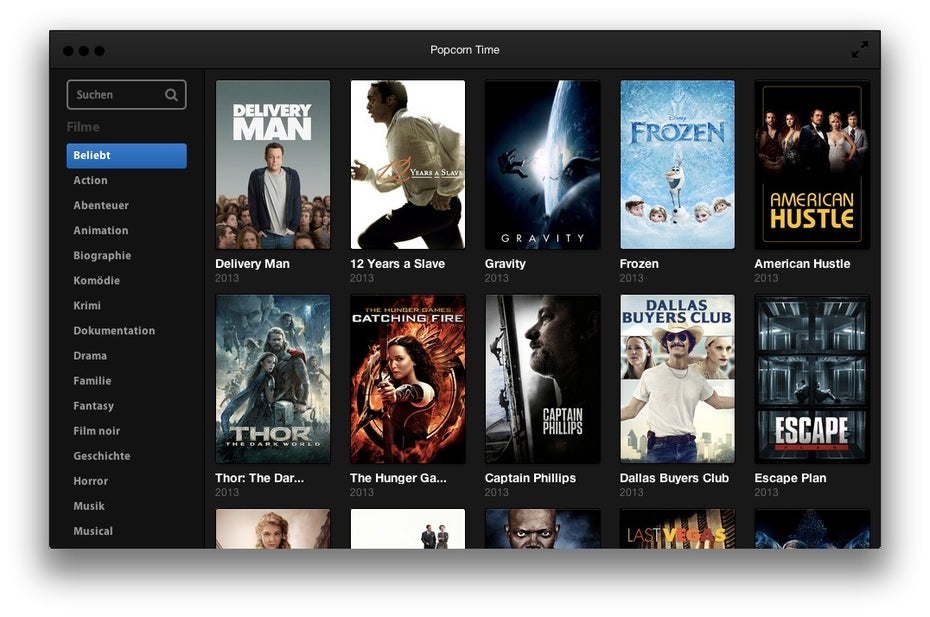Select the Musical genre
This screenshot has width=930, height=617.
point(93,531)
